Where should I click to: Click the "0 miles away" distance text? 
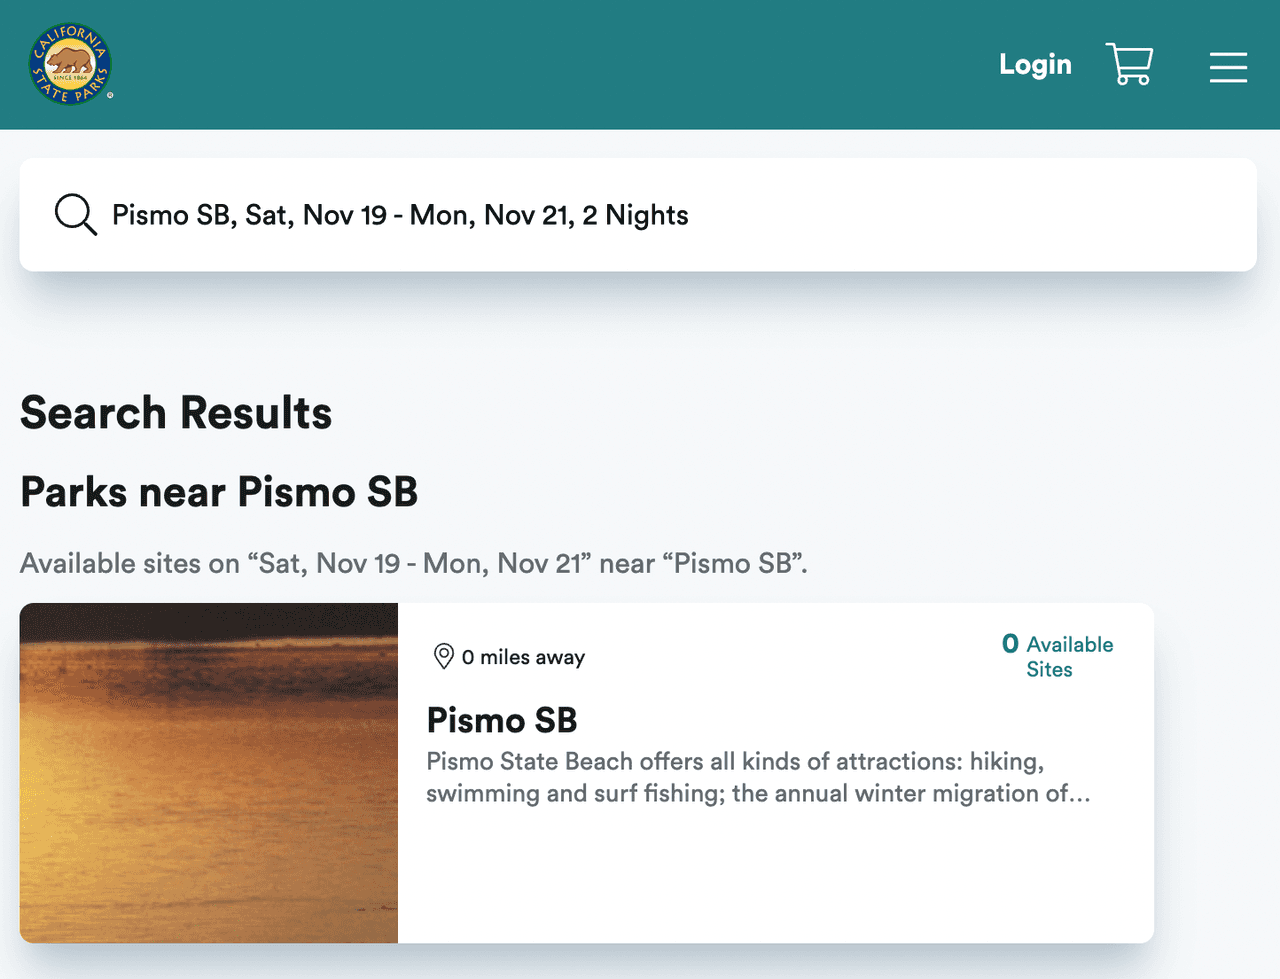tap(523, 657)
